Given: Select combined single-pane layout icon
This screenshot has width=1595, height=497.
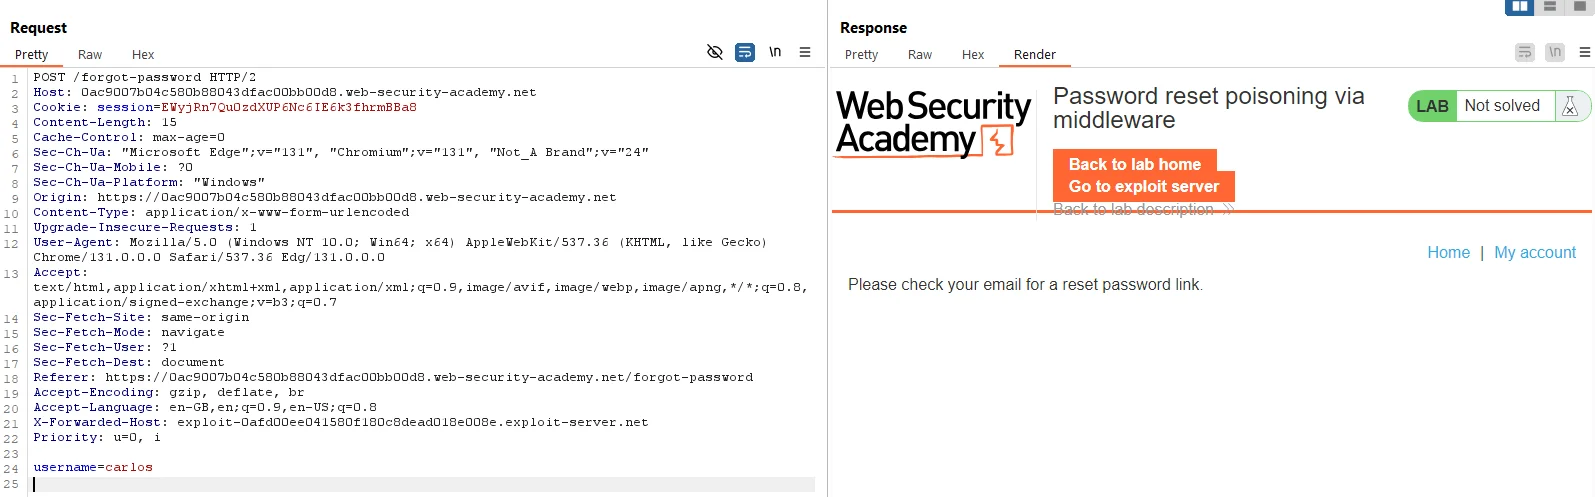Looking at the screenshot, I should [x=1580, y=6].
